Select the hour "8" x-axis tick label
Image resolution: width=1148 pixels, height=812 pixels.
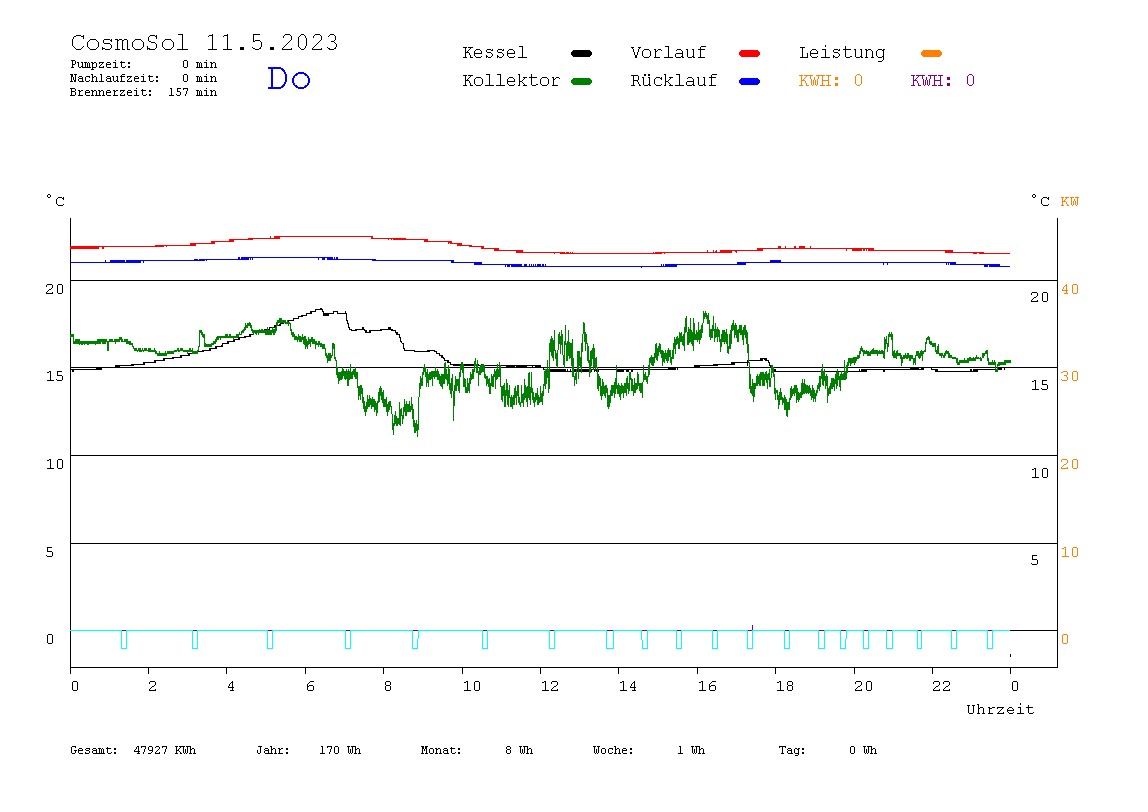pyautogui.click(x=388, y=687)
